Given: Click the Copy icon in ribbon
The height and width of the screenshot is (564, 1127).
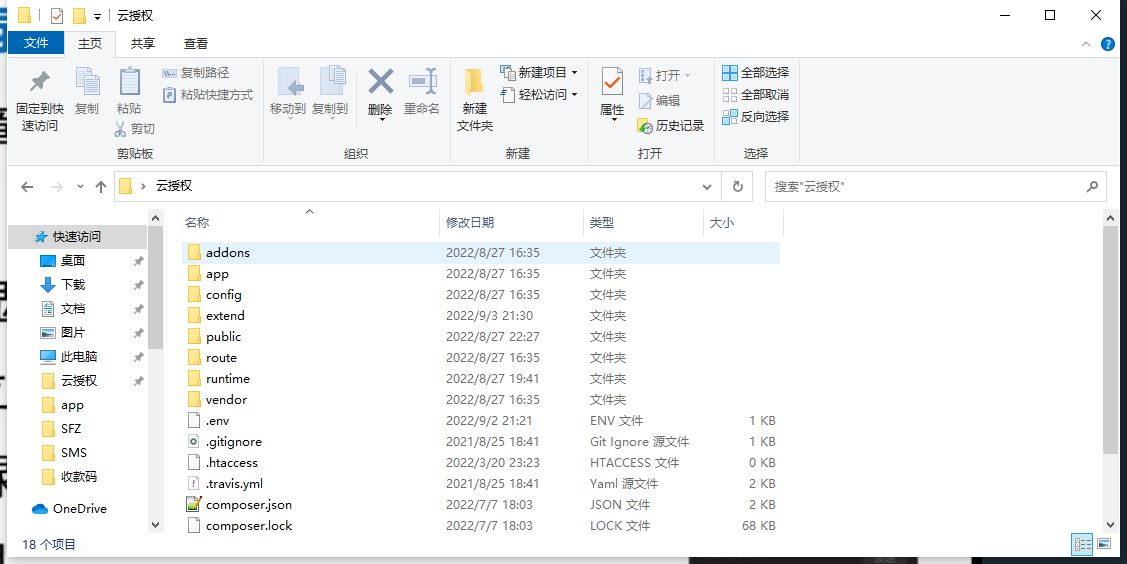Looking at the screenshot, I should [87, 83].
